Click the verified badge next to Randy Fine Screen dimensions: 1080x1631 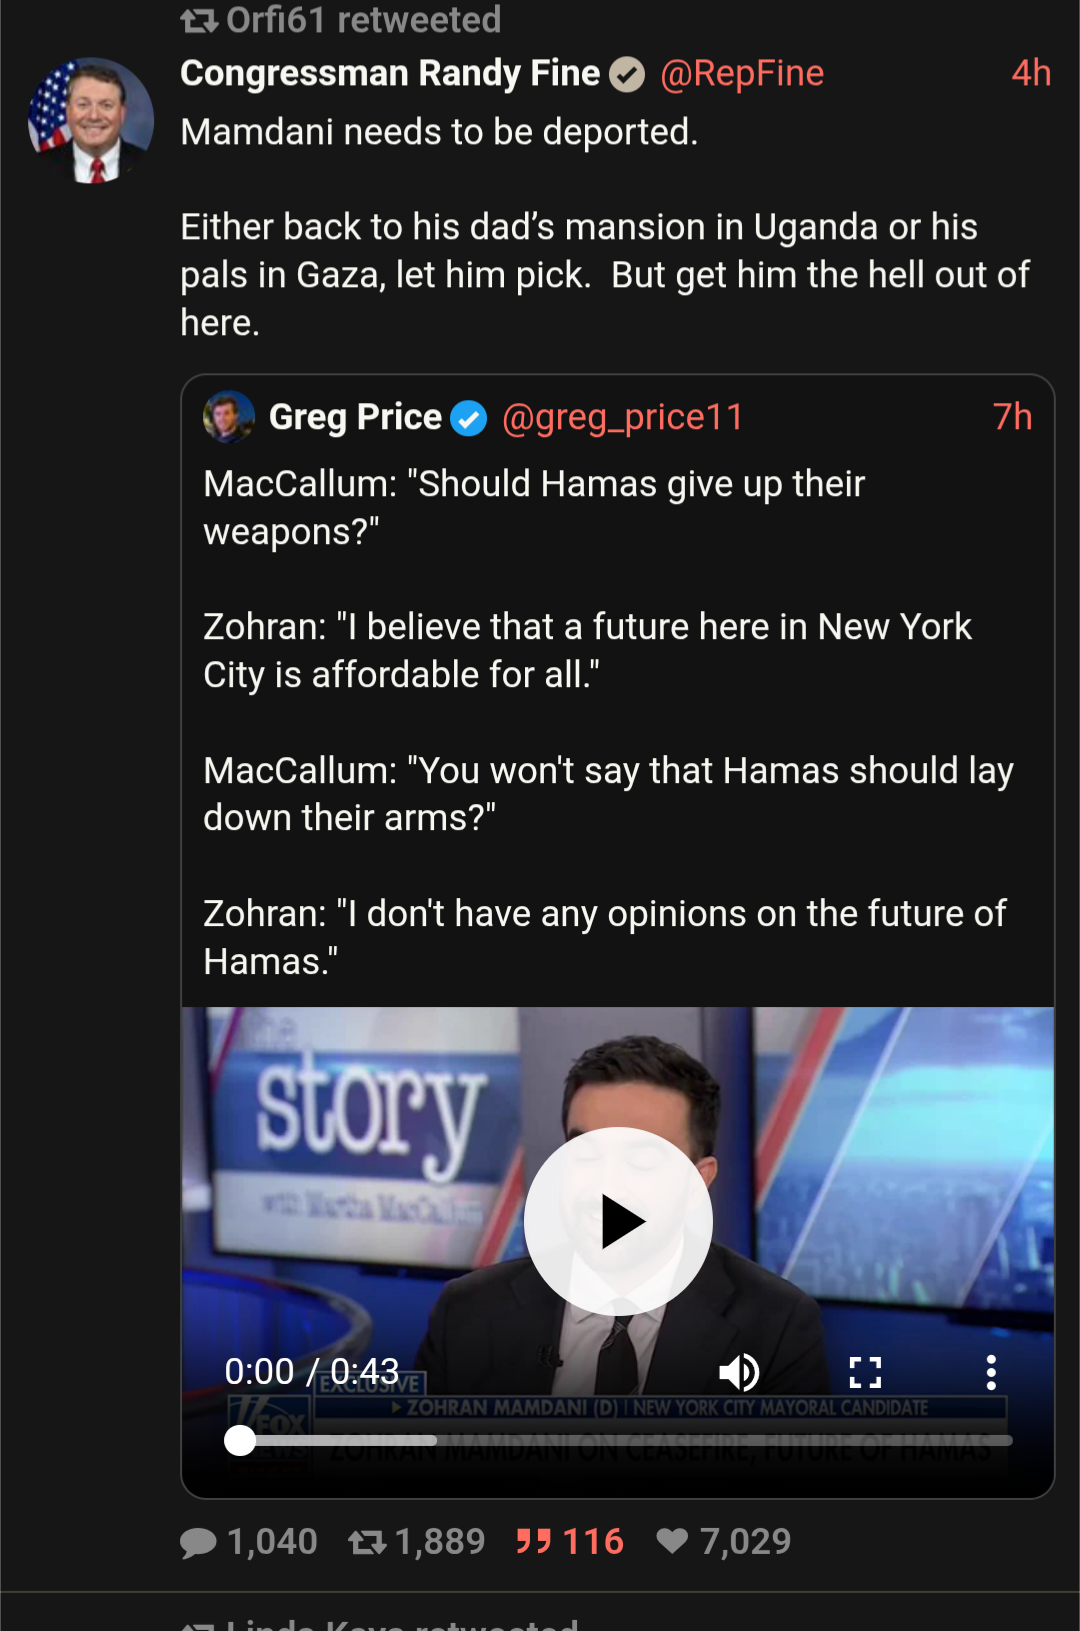627,74
